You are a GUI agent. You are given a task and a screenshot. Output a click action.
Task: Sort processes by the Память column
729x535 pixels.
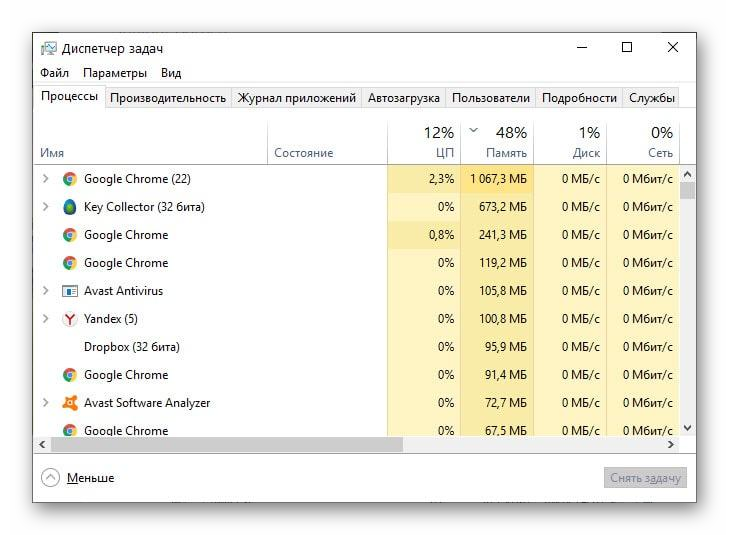click(x=497, y=142)
